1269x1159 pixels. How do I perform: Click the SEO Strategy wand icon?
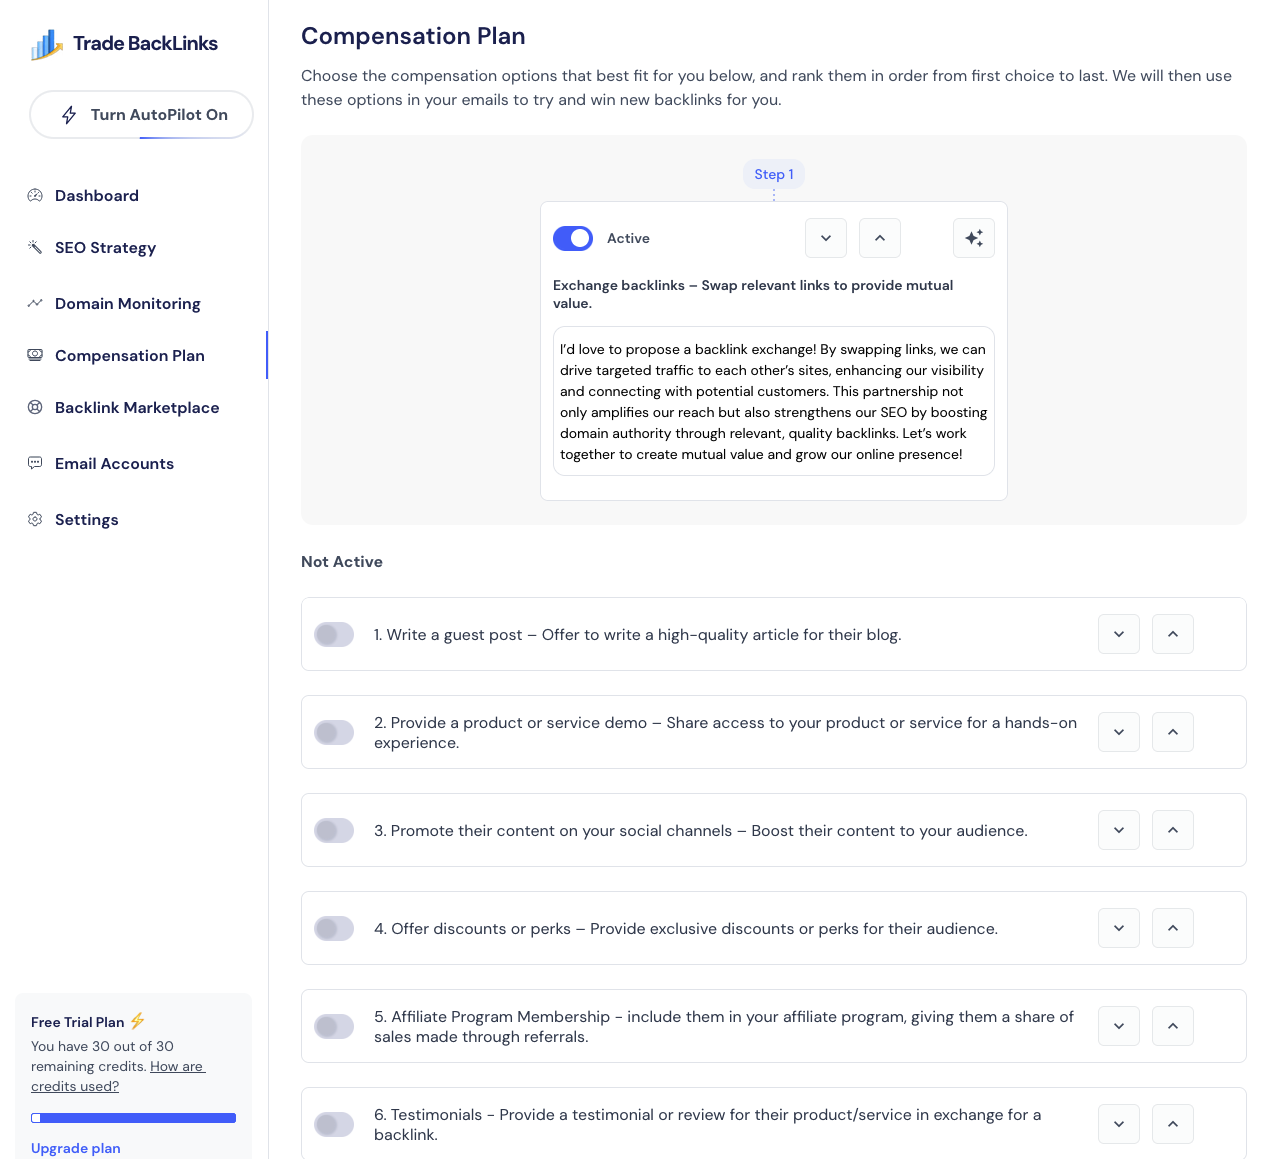(x=35, y=248)
